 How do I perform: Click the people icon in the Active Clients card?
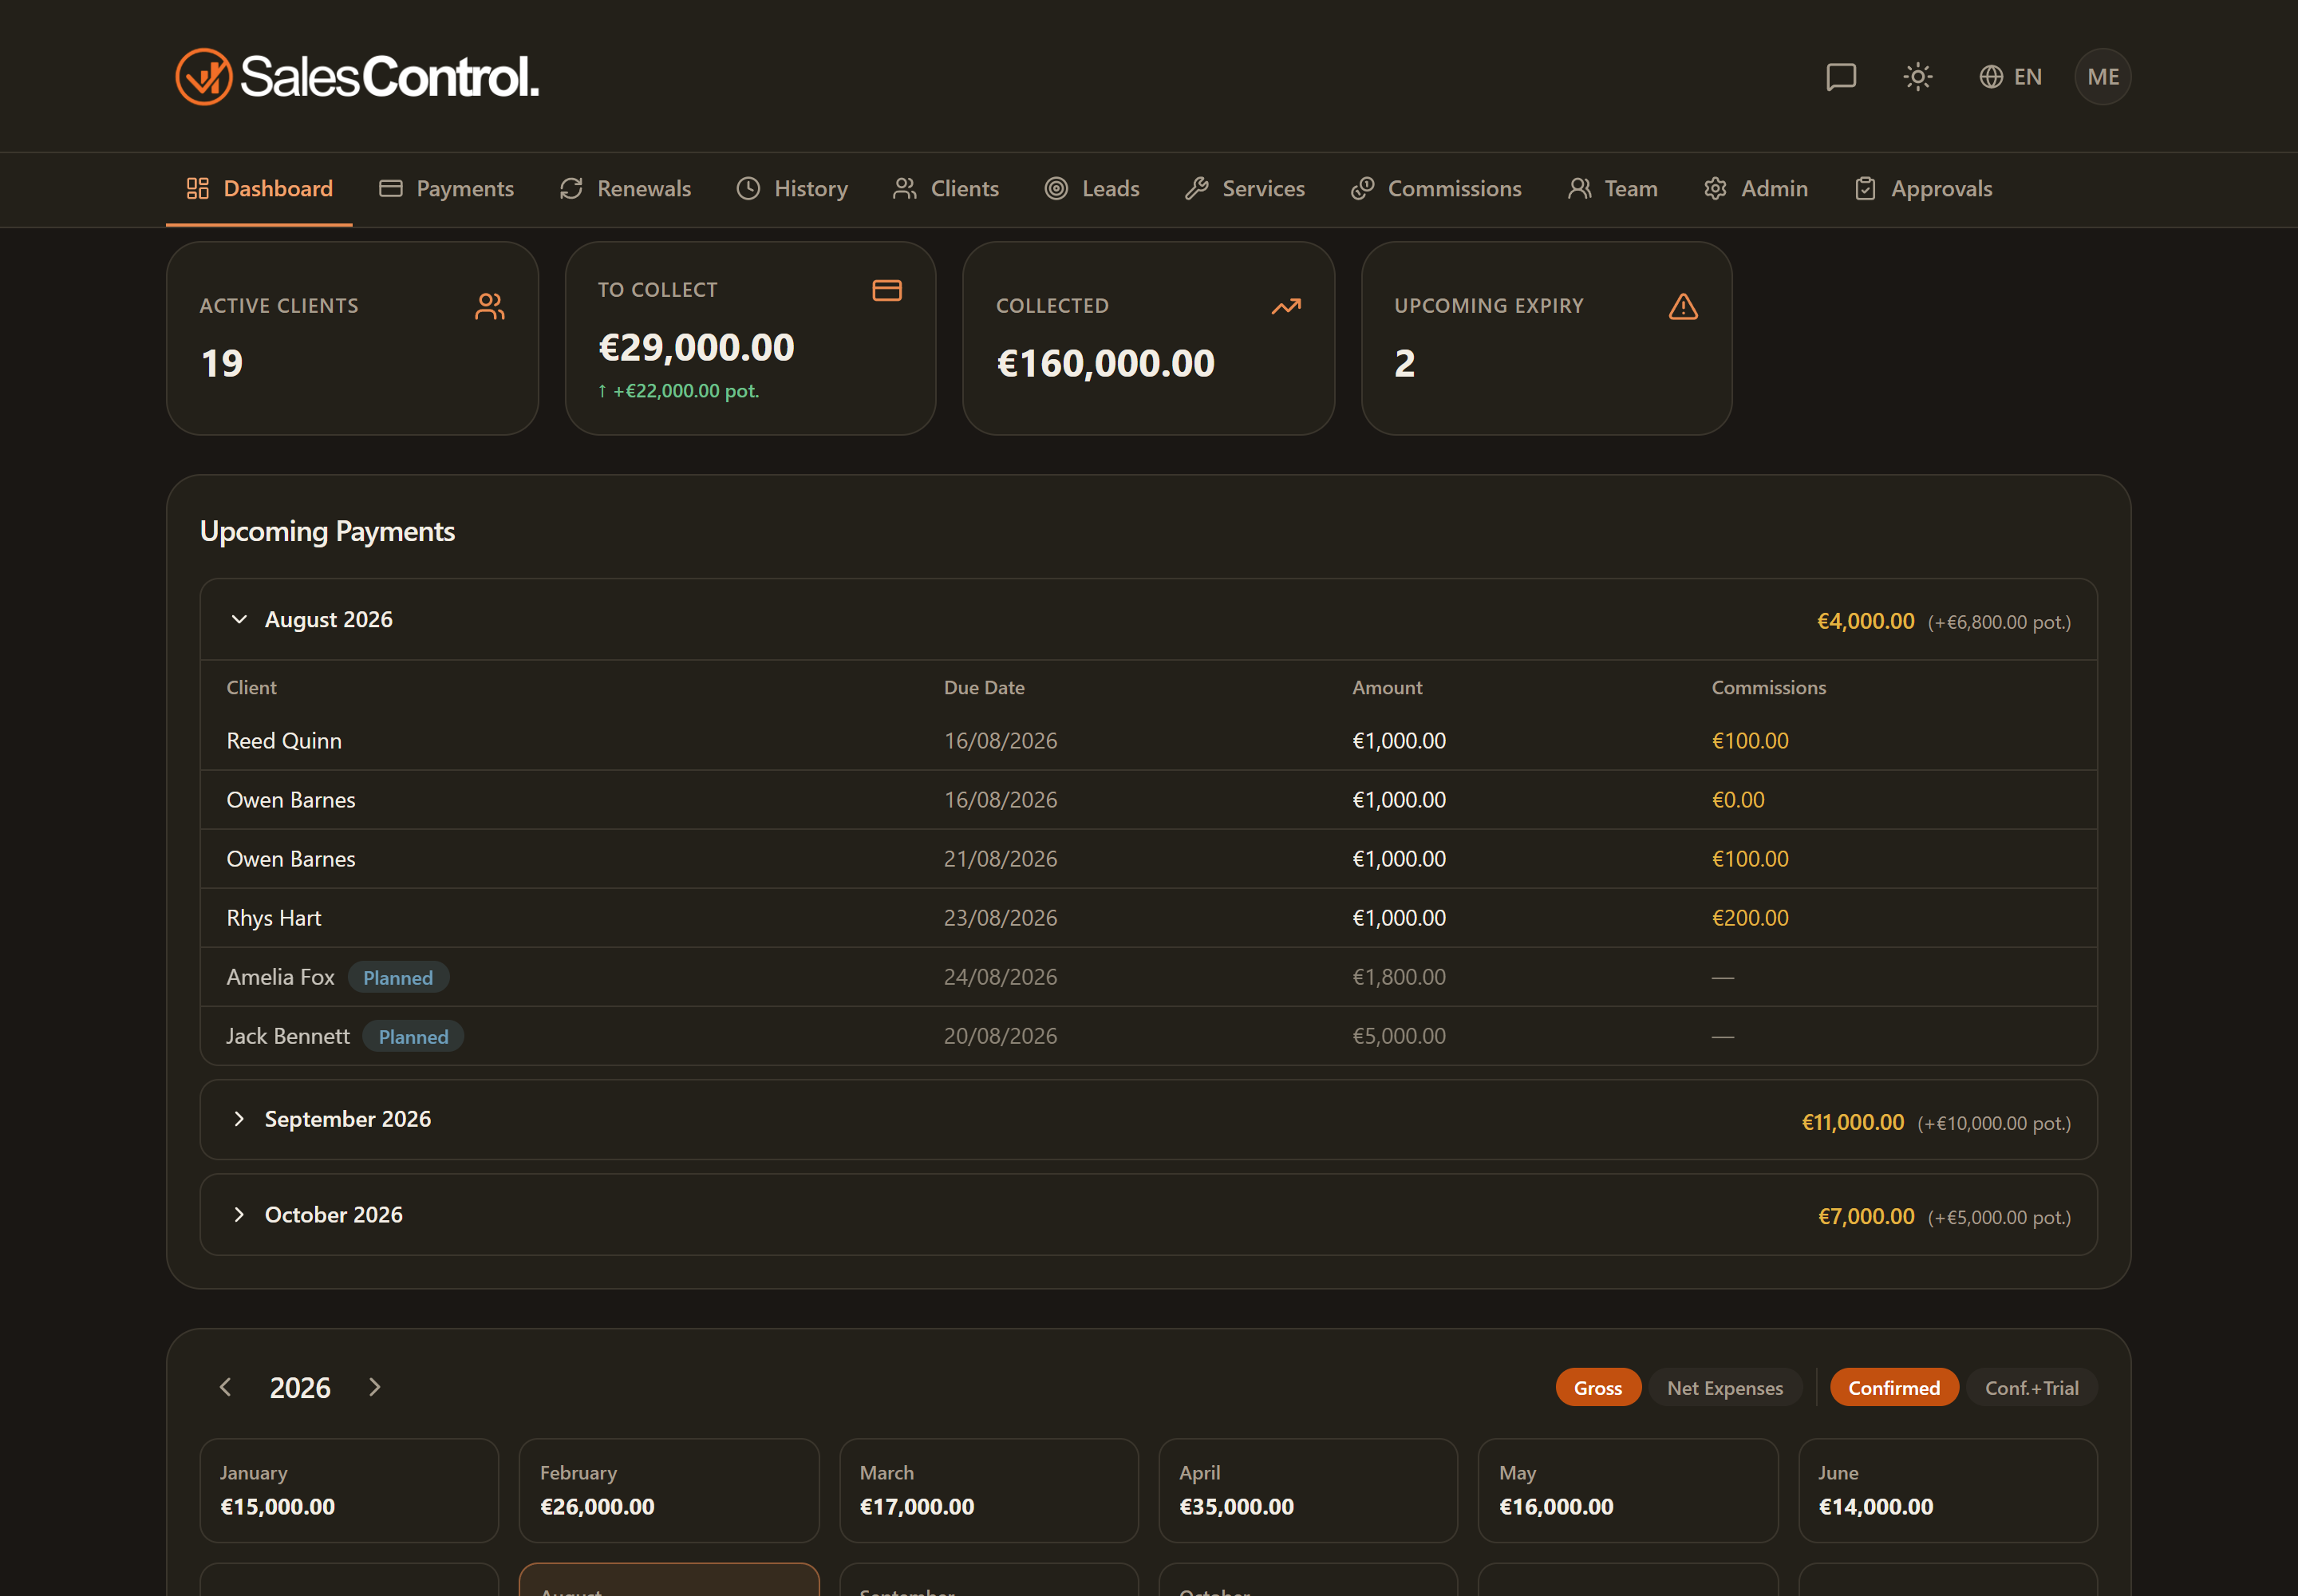pyautogui.click(x=490, y=306)
